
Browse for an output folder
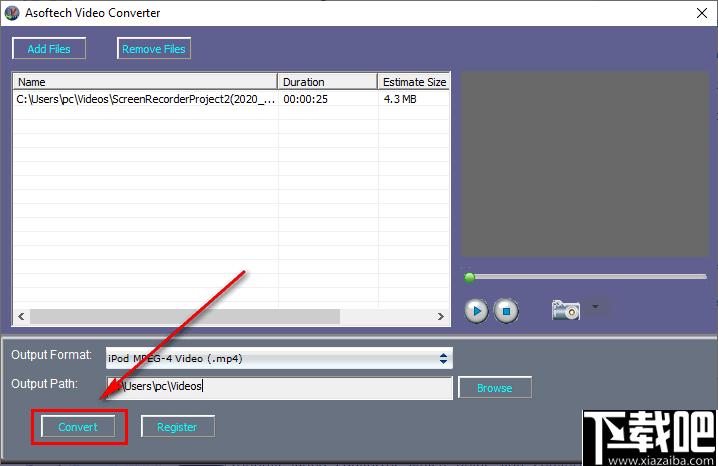[494, 388]
